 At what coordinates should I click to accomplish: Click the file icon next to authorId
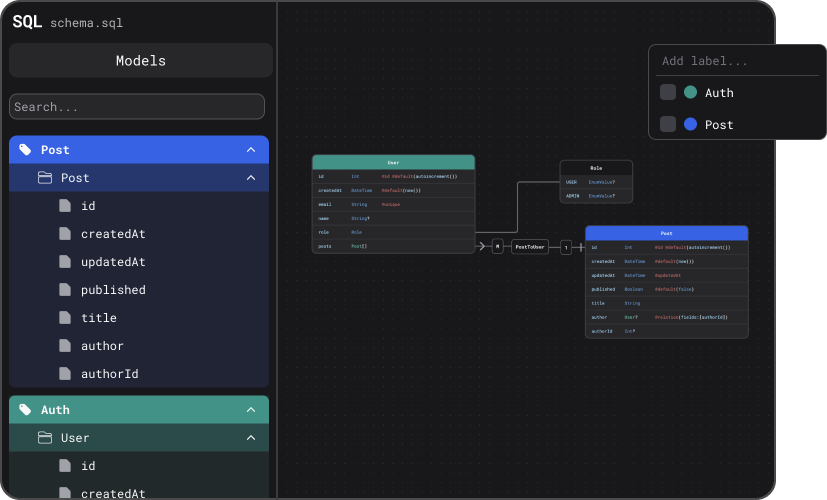pos(65,373)
